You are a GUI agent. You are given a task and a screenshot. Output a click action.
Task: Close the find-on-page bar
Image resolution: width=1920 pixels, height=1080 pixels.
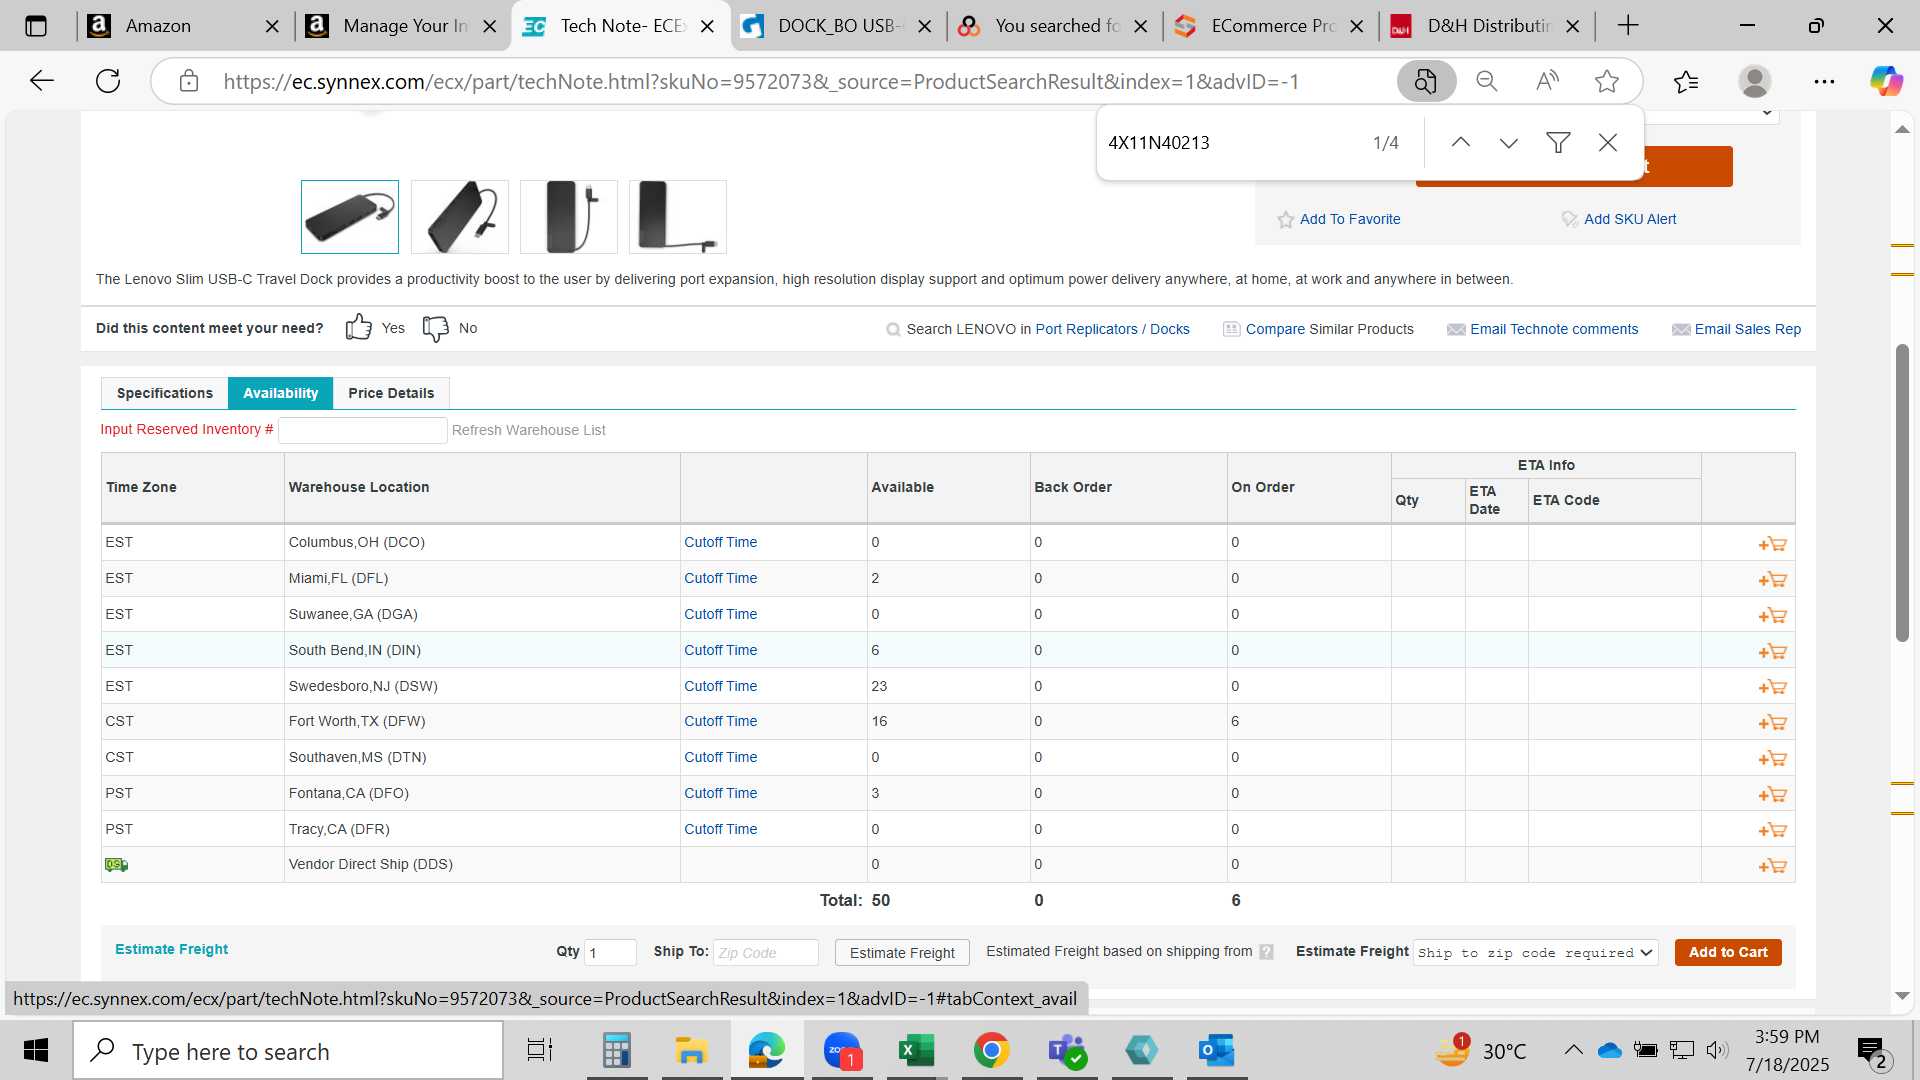pyautogui.click(x=1607, y=143)
